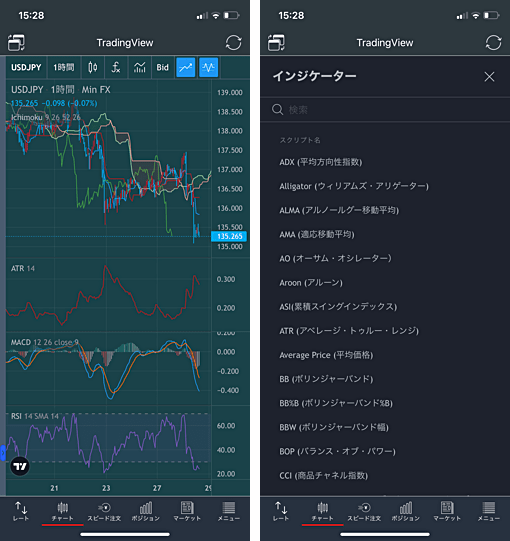Tap the 135.265 current price label

(229, 236)
